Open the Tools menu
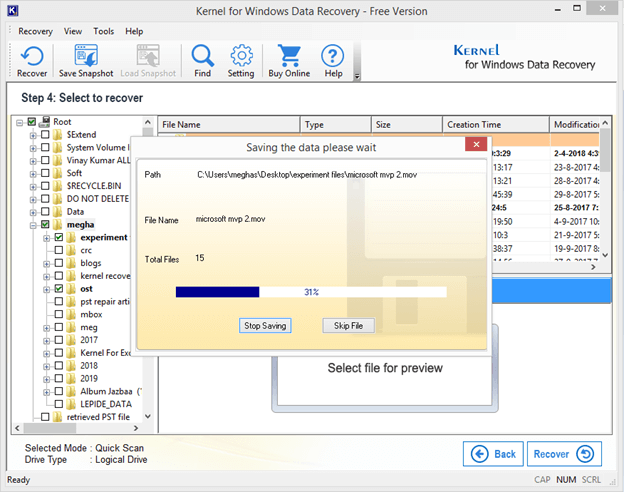The image size is (624, 492). [x=103, y=31]
